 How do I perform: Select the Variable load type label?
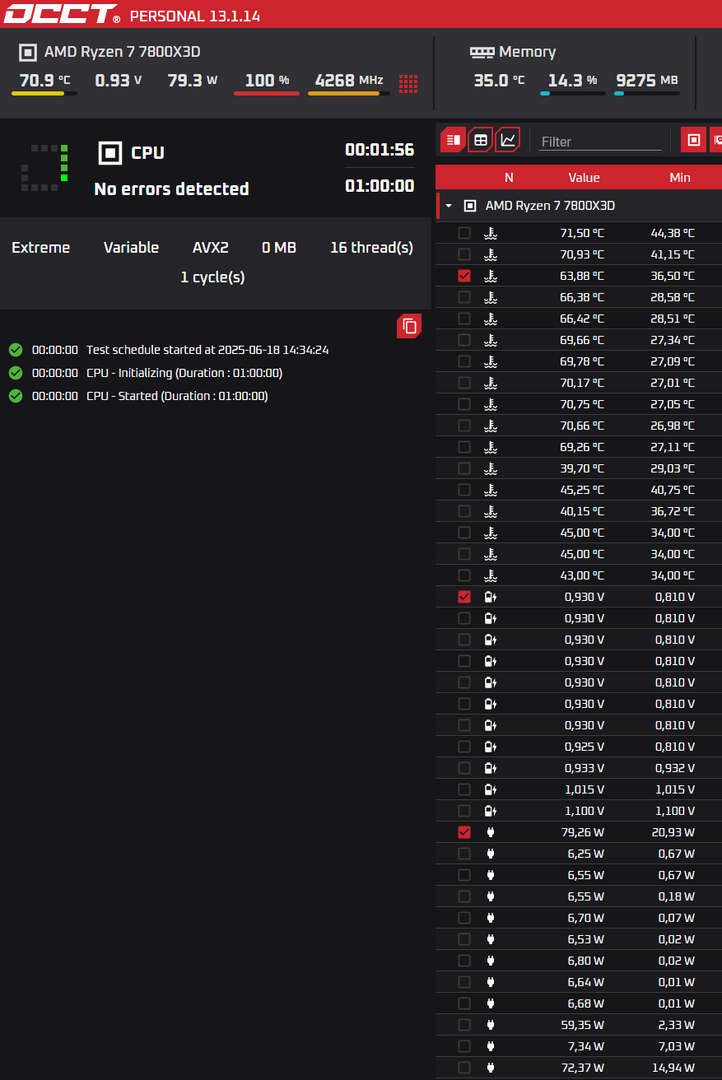point(131,247)
